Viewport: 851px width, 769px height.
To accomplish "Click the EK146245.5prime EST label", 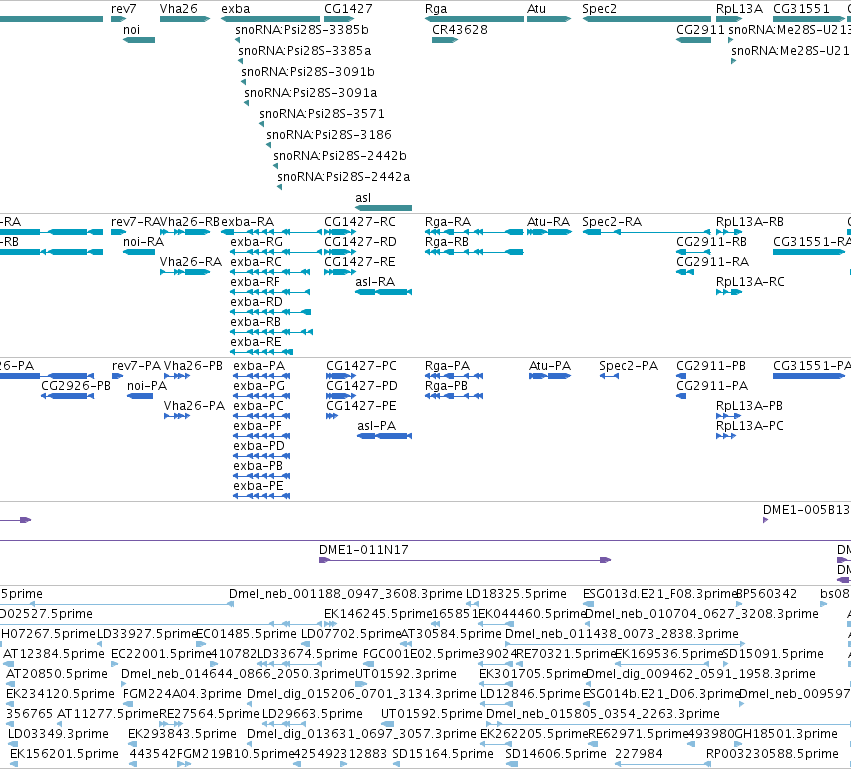I will tap(378, 614).
